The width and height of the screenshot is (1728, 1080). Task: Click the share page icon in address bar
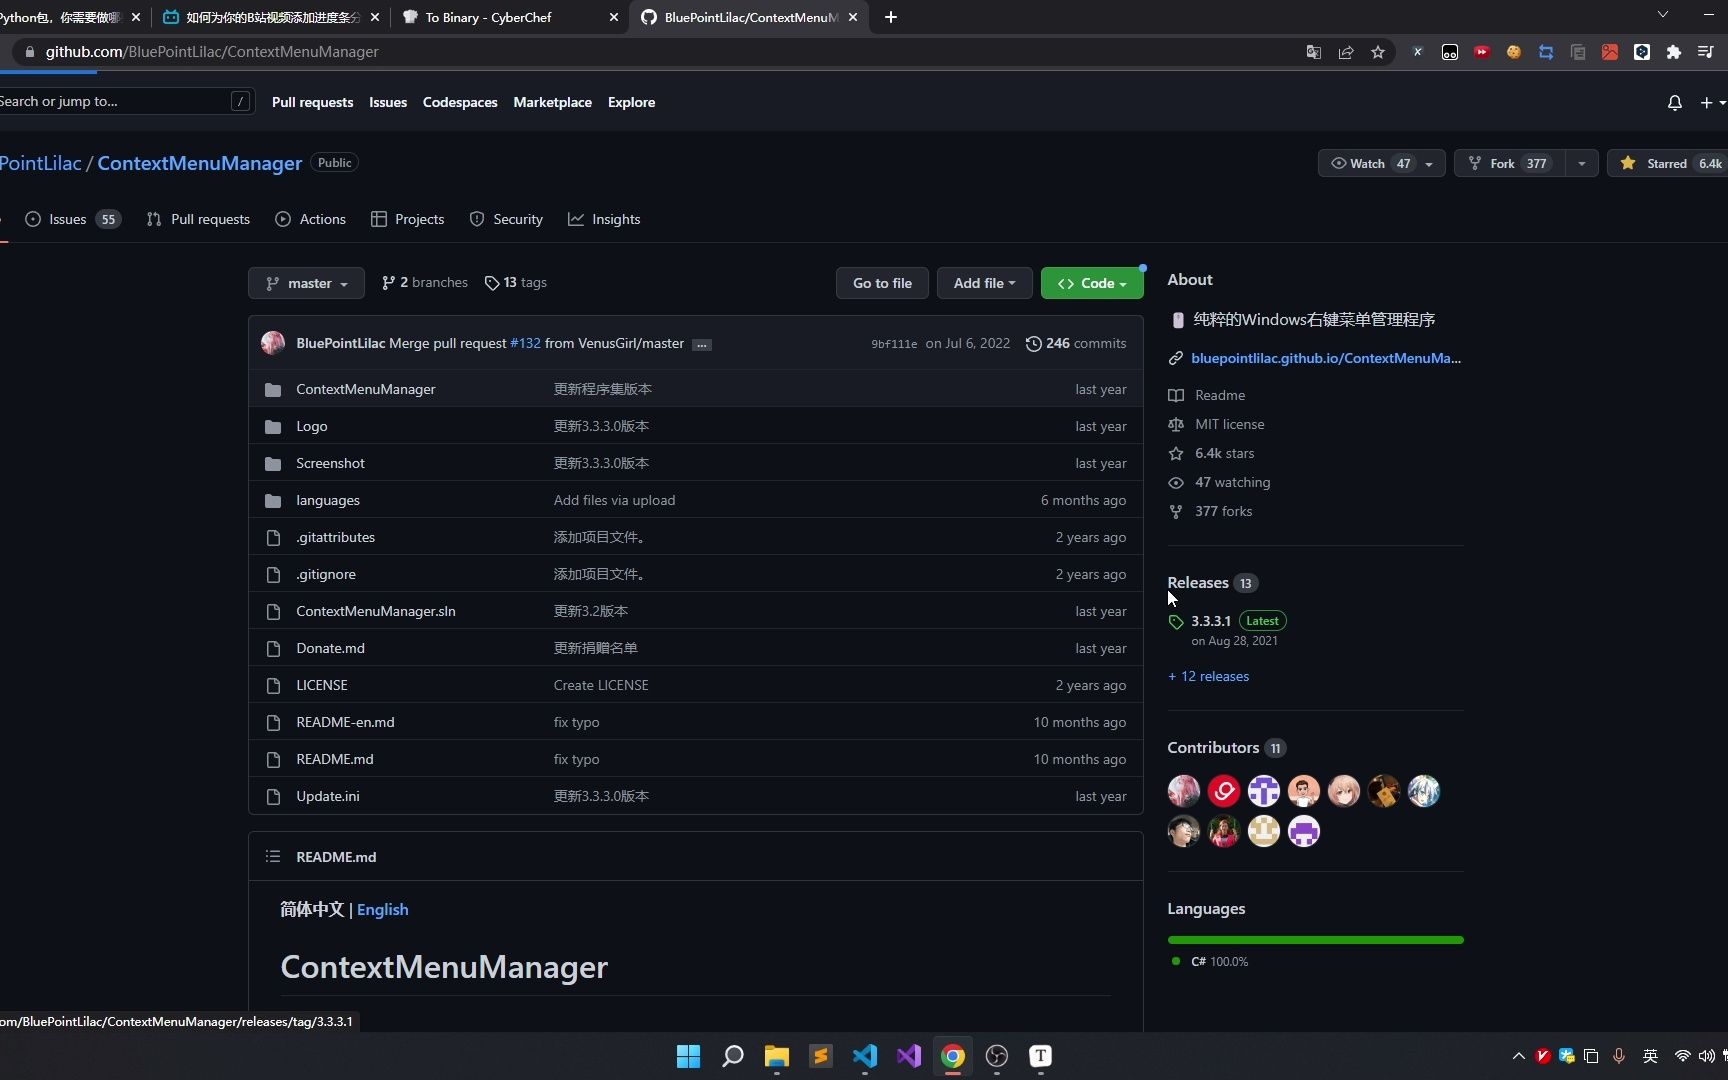point(1346,52)
